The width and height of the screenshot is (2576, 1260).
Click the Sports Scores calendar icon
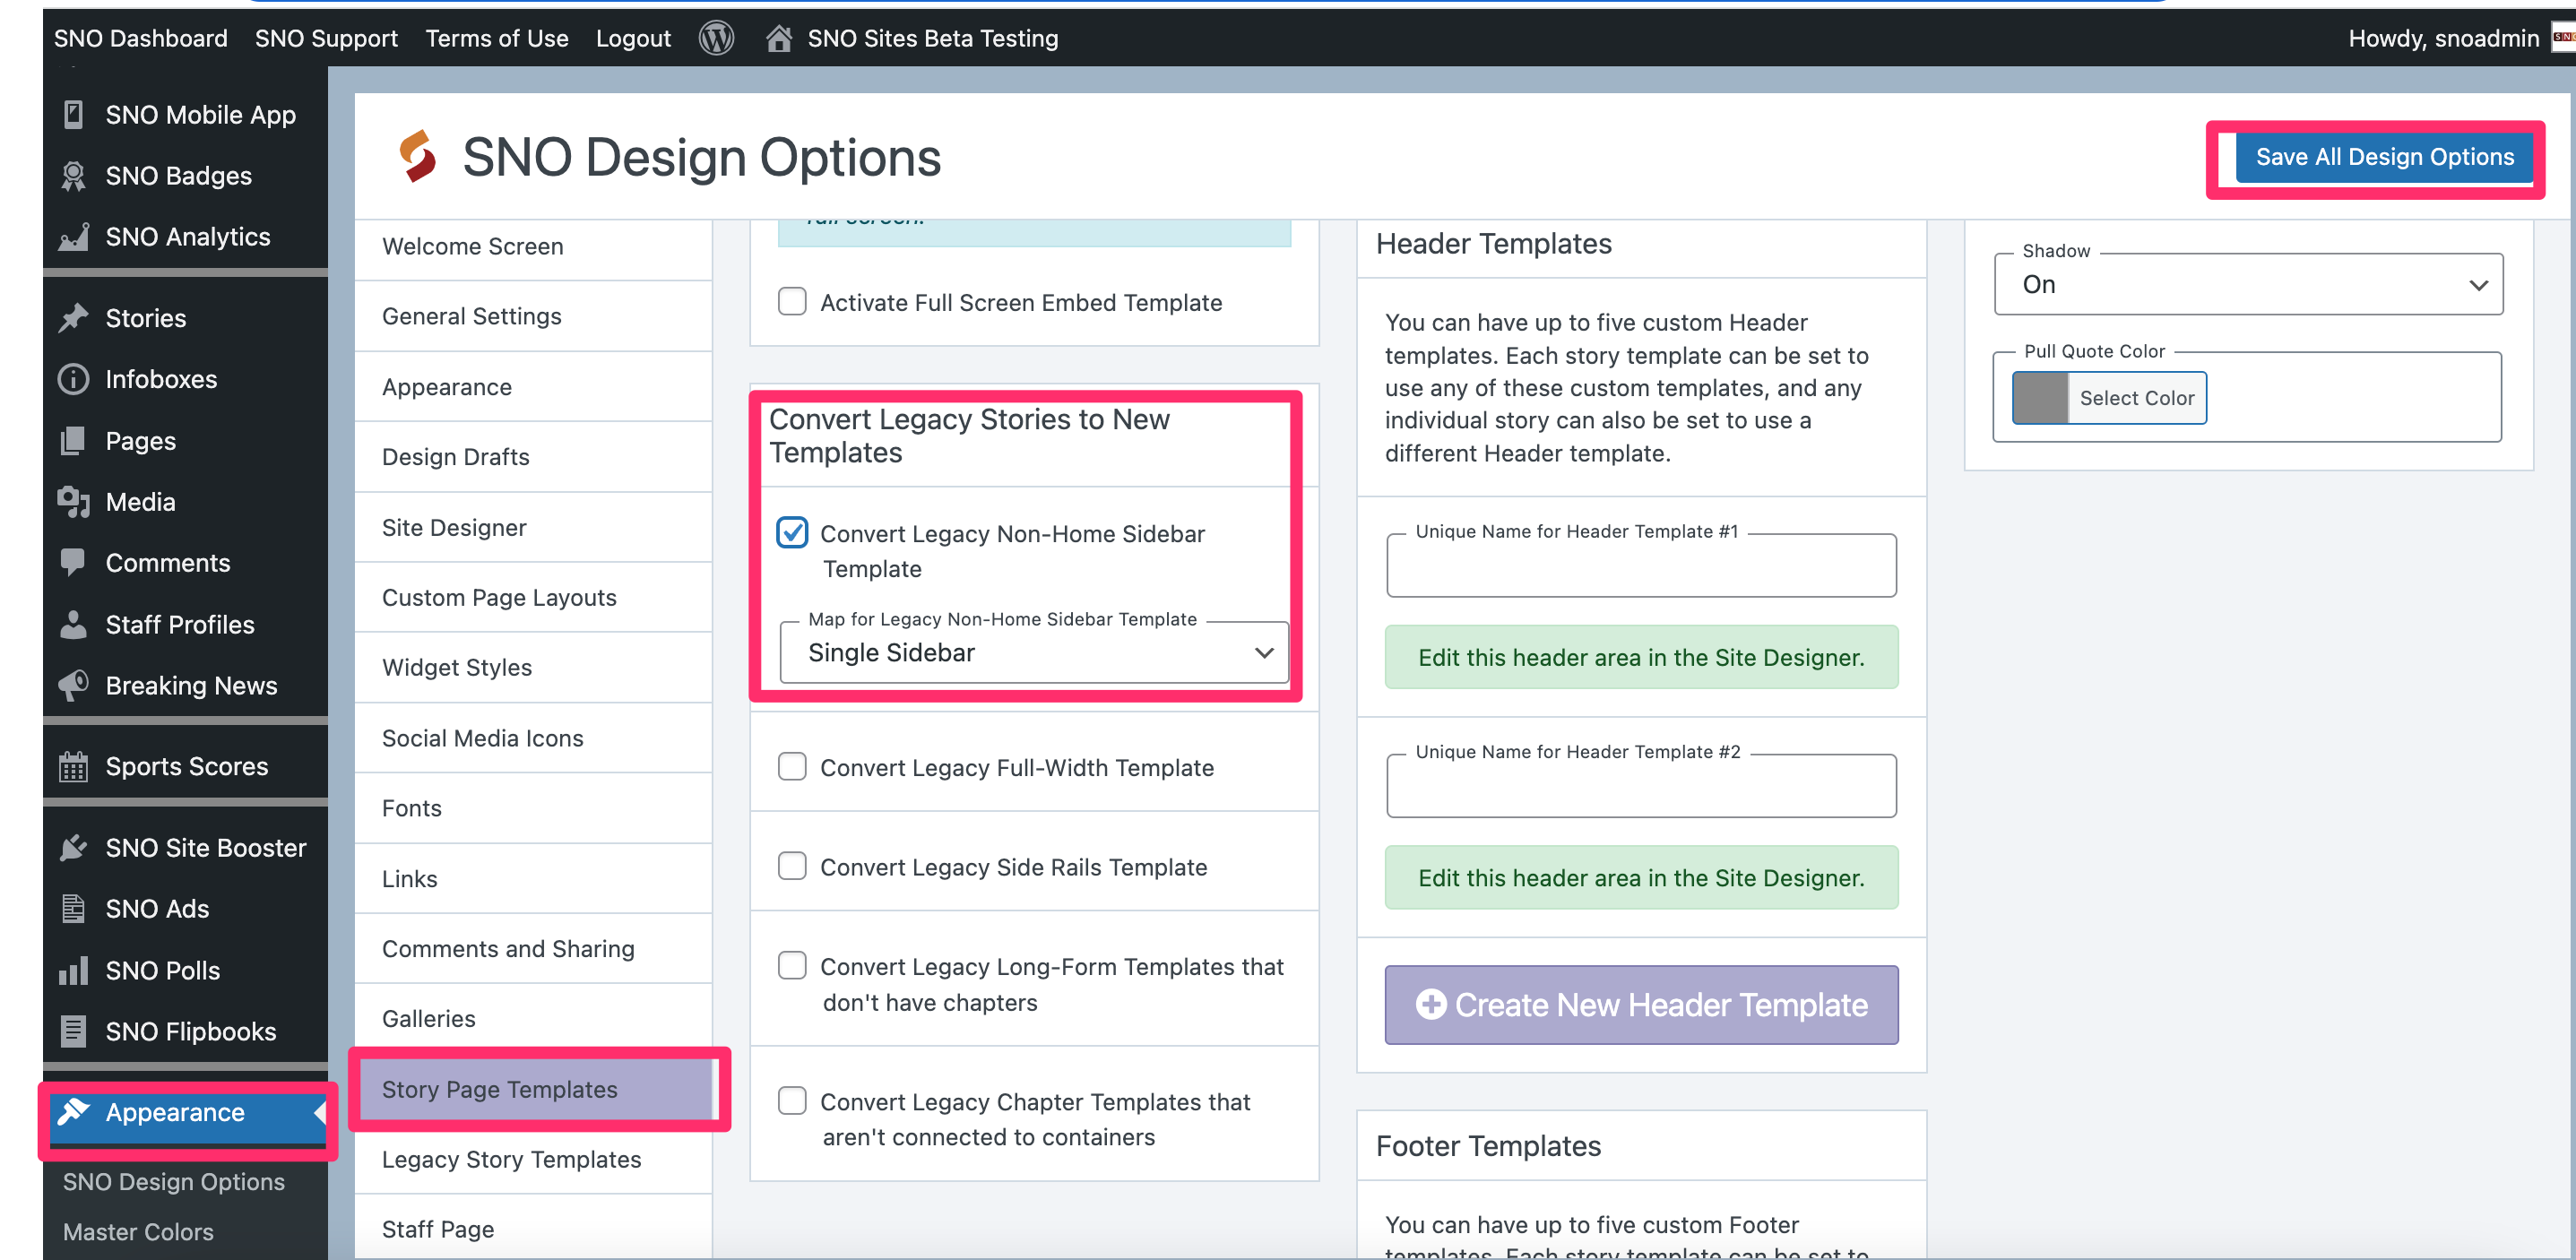(73, 767)
